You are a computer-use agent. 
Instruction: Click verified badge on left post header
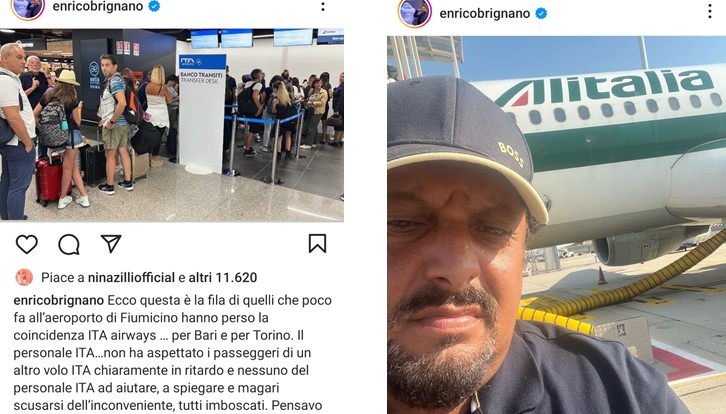154,6
